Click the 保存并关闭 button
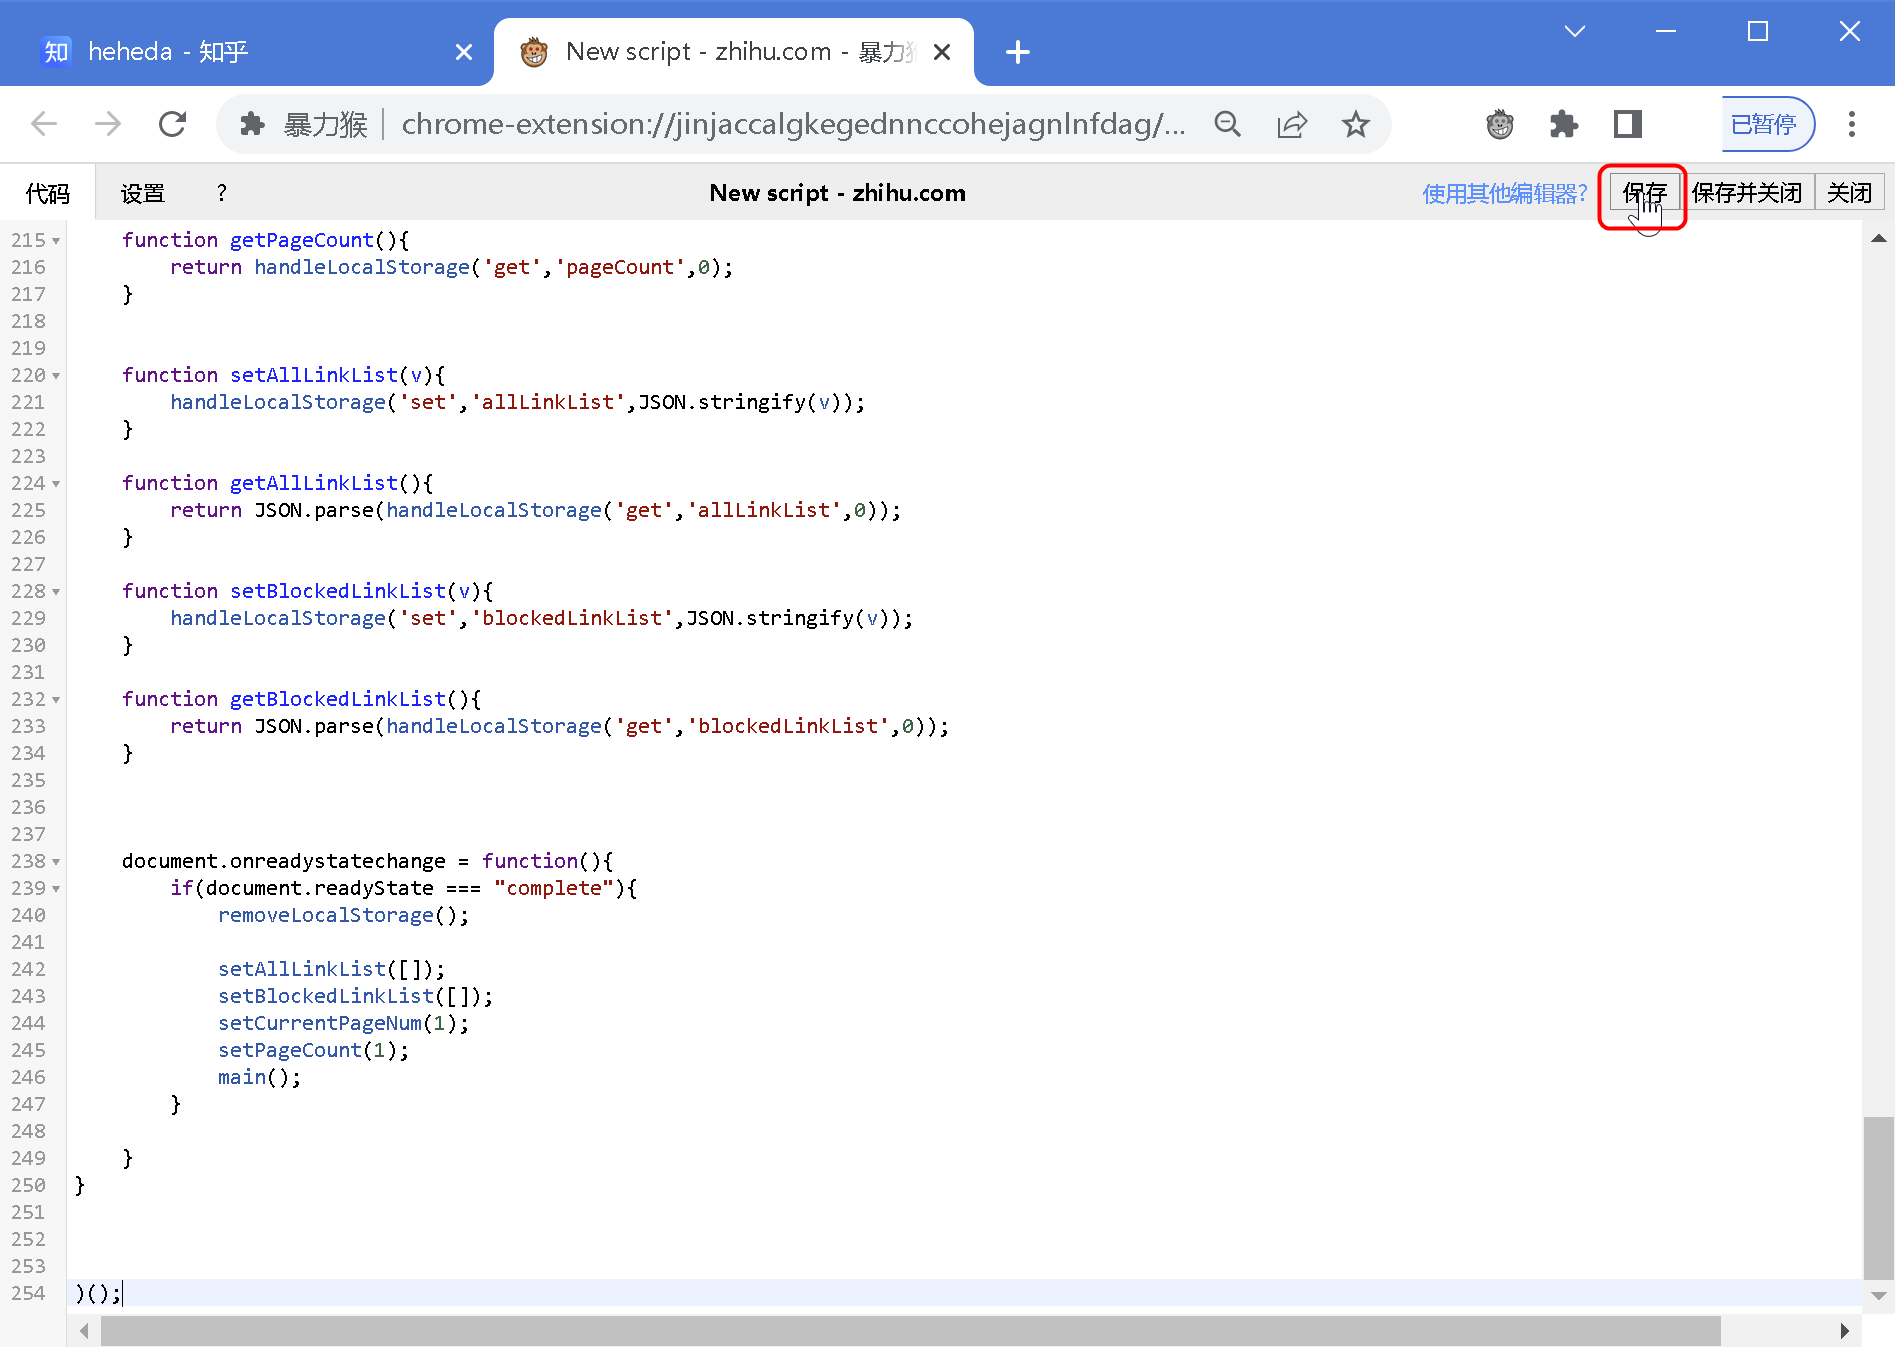 pyautogui.click(x=1746, y=193)
